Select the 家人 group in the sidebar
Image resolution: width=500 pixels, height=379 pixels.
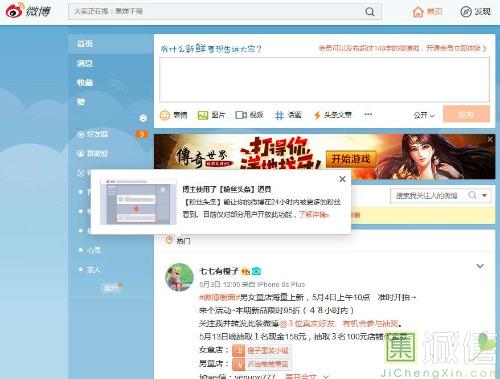pyautogui.click(x=90, y=269)
